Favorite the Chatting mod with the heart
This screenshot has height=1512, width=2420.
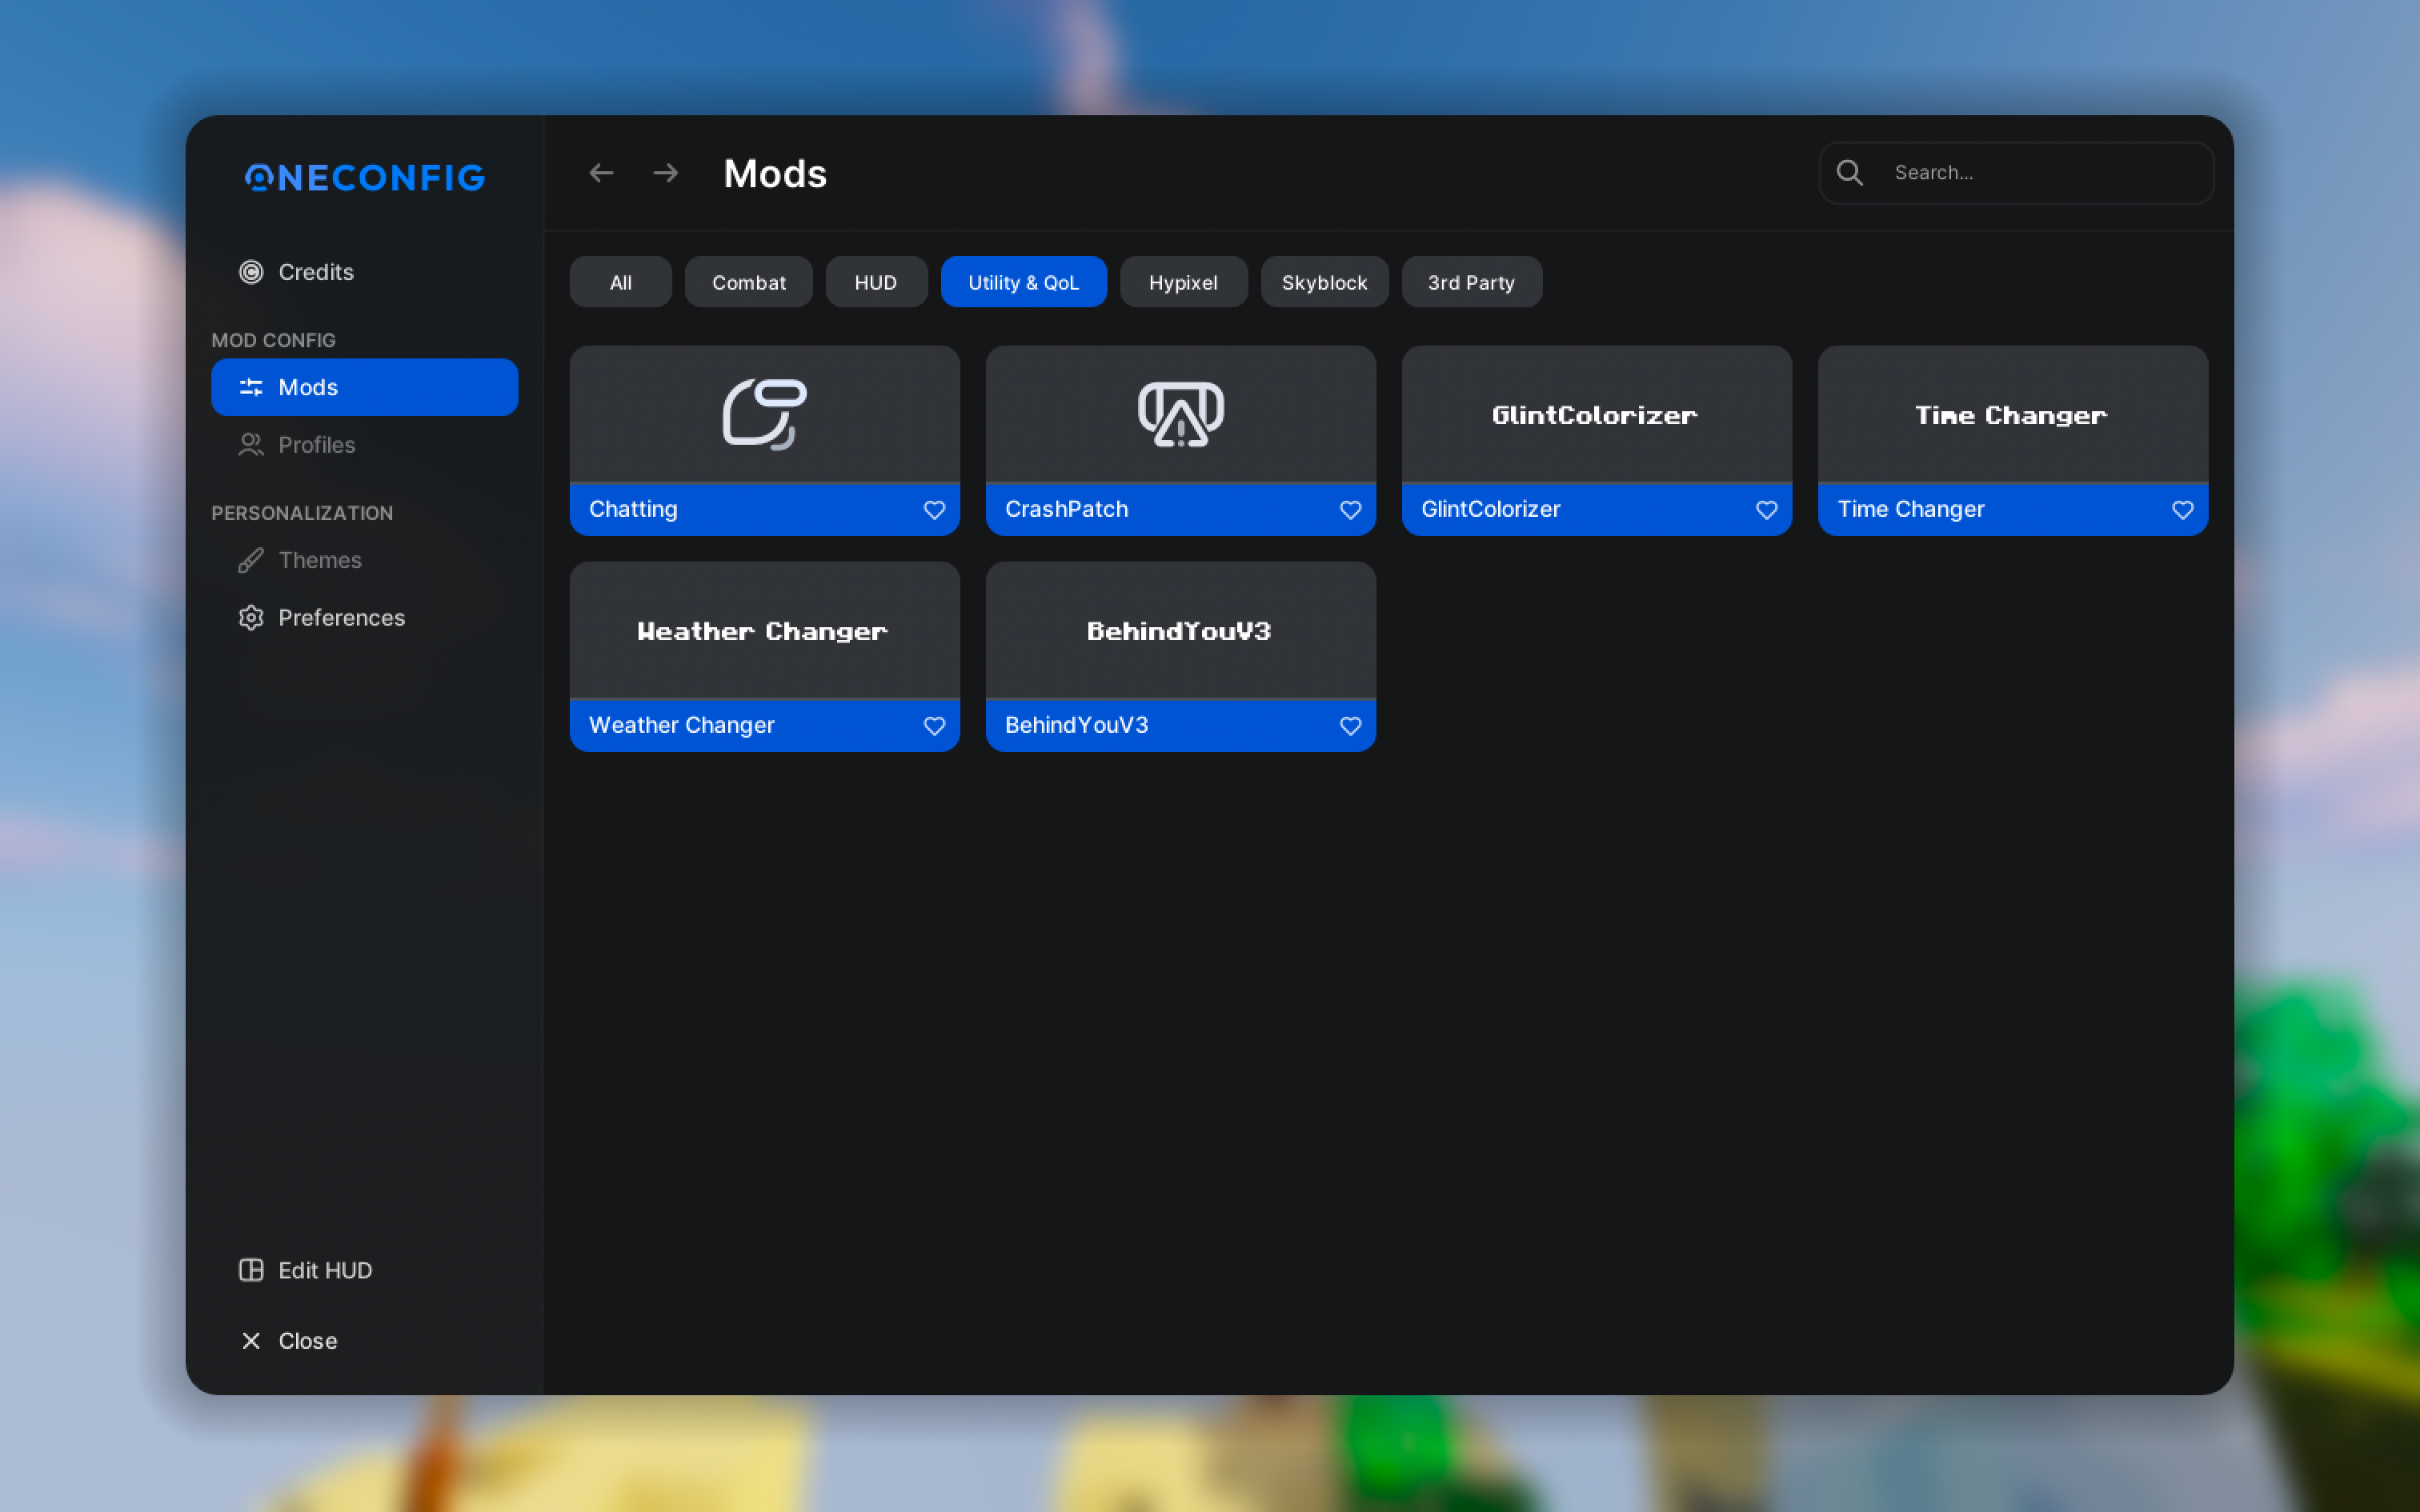934,510
